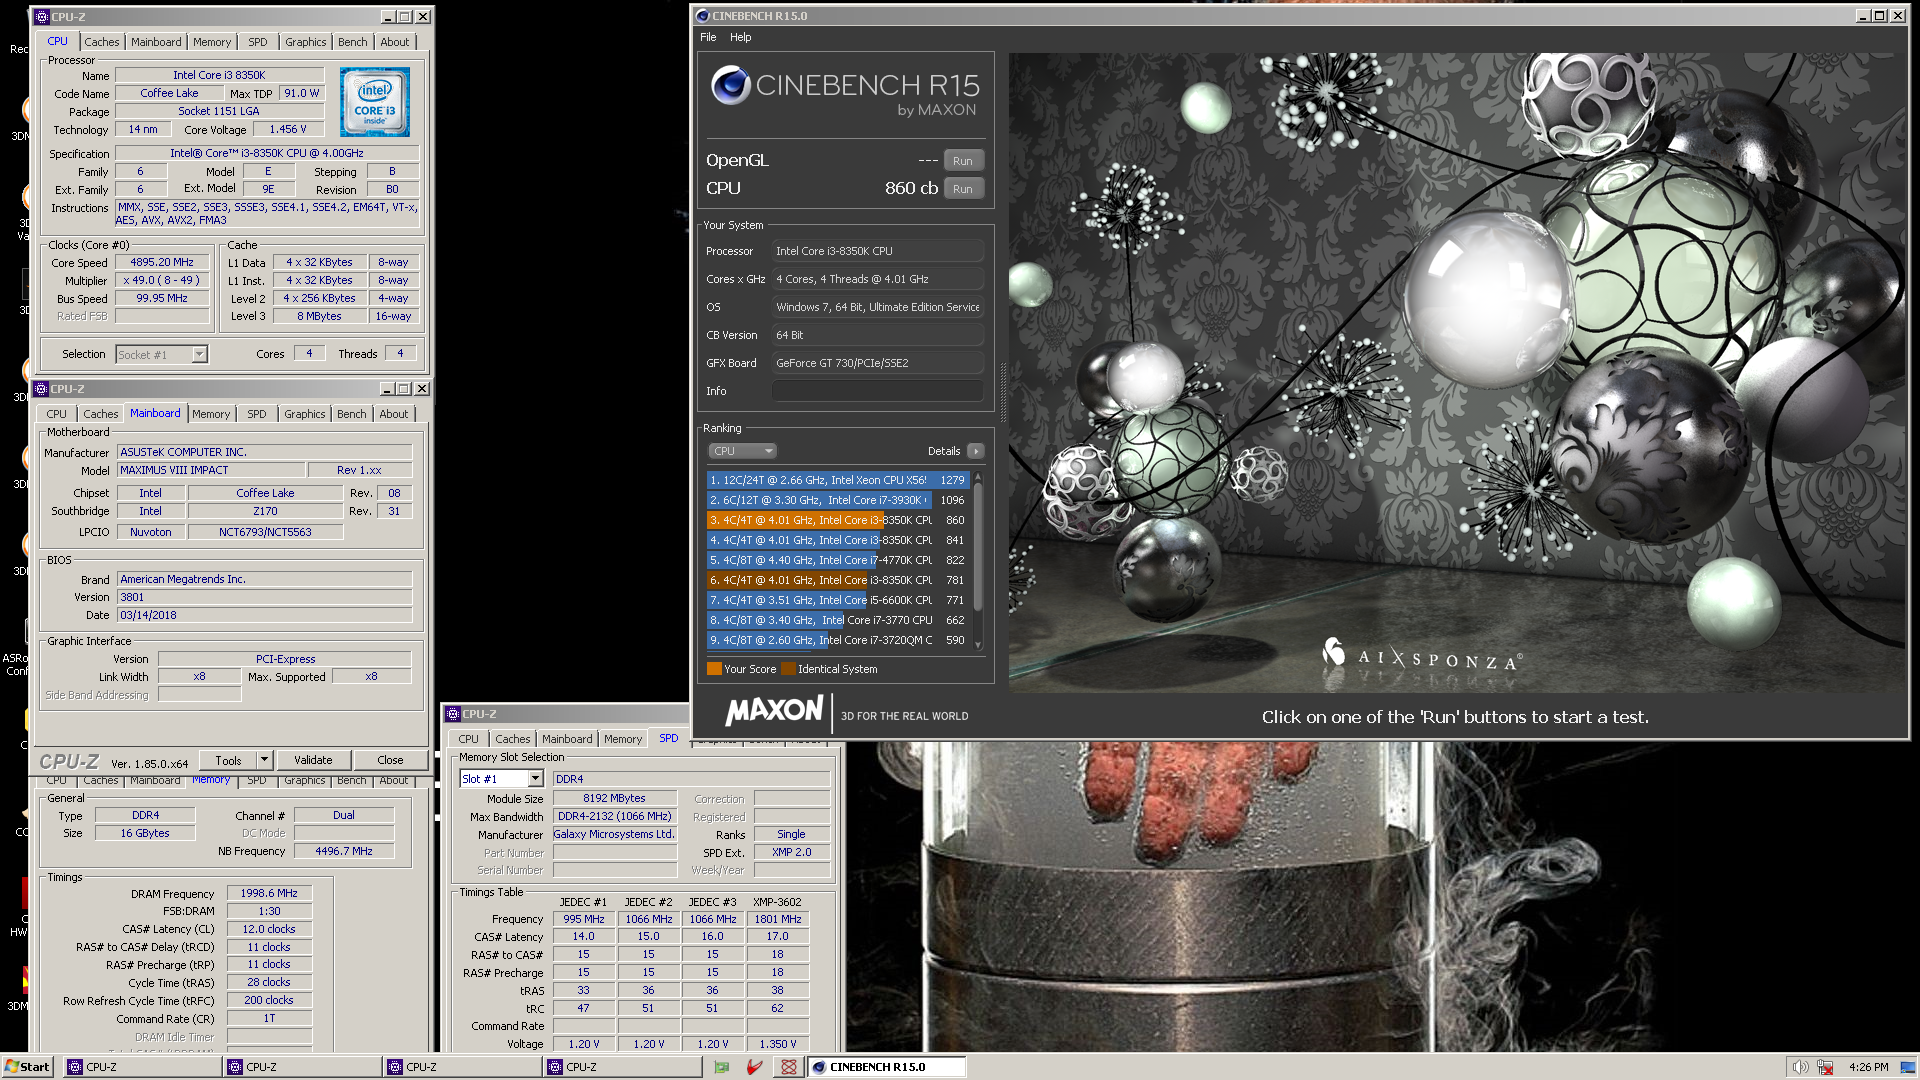Activate the CINEBENCH R15.0 taskbar button
The image size is (1920, 1080).
pos(887,1067)
